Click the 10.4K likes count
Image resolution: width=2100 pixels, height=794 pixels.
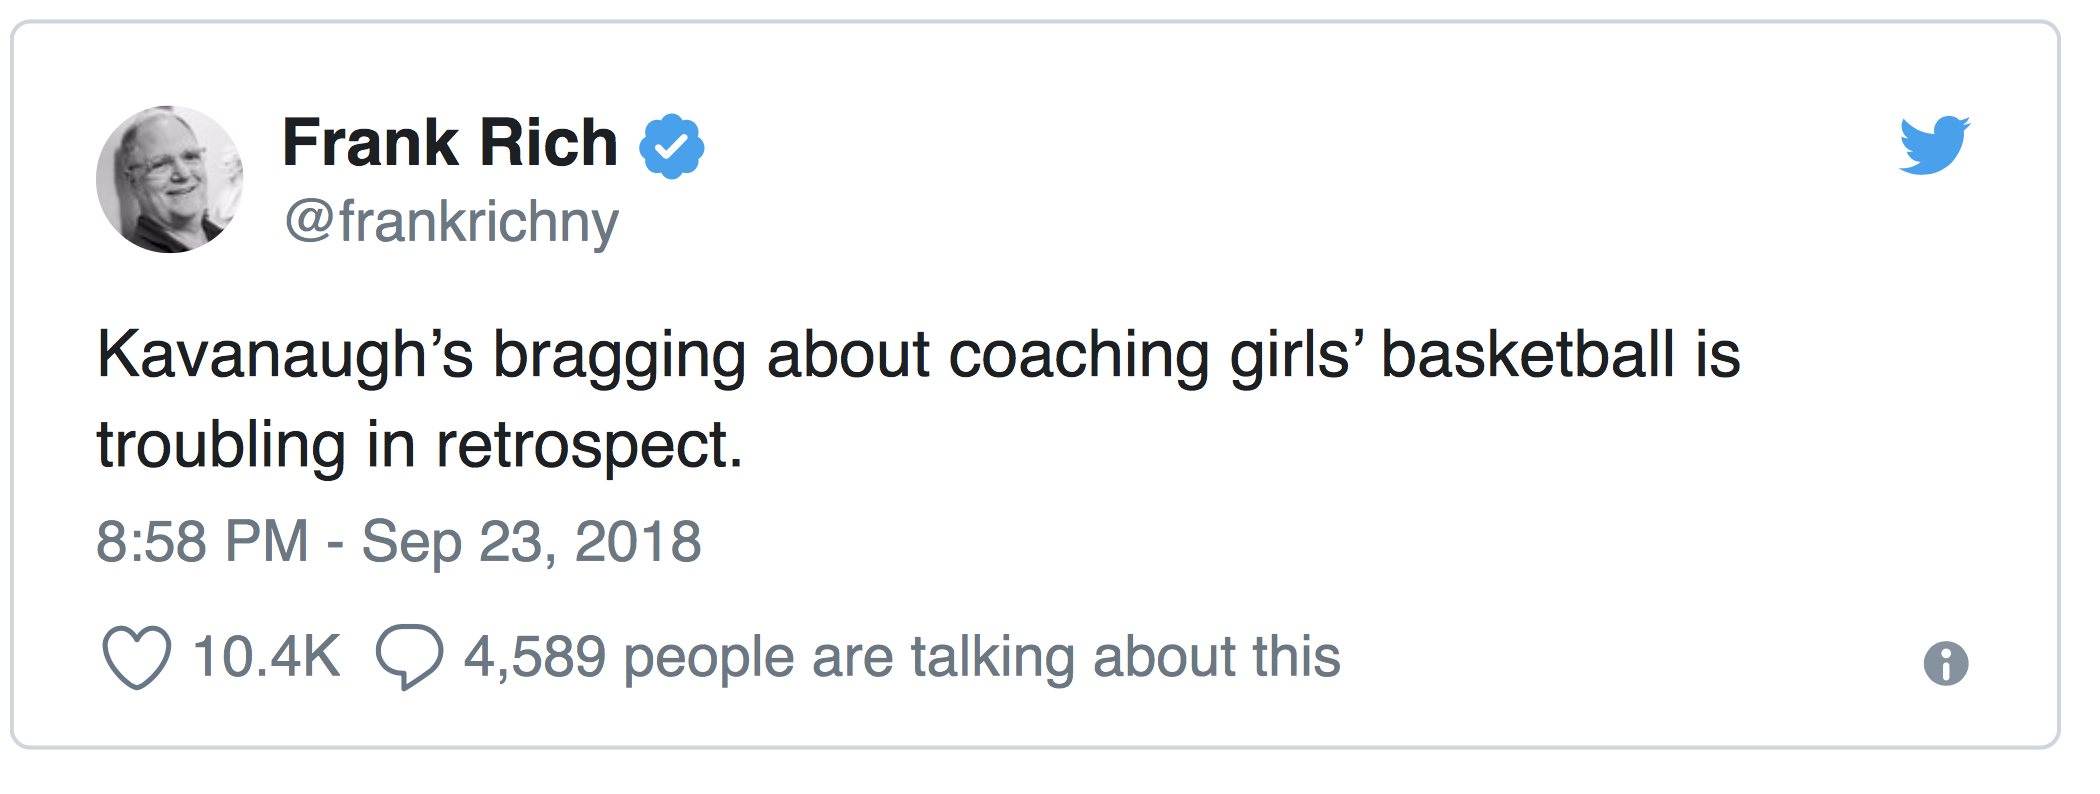click(x=266, y=657)
